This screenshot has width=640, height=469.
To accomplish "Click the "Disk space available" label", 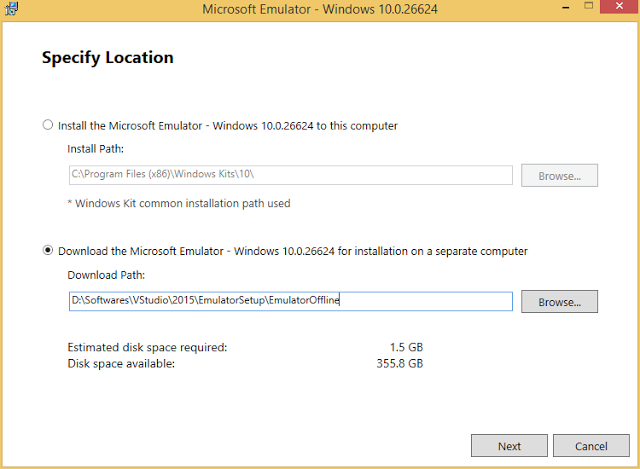I will pyautogui.click(x=121, y=363).
